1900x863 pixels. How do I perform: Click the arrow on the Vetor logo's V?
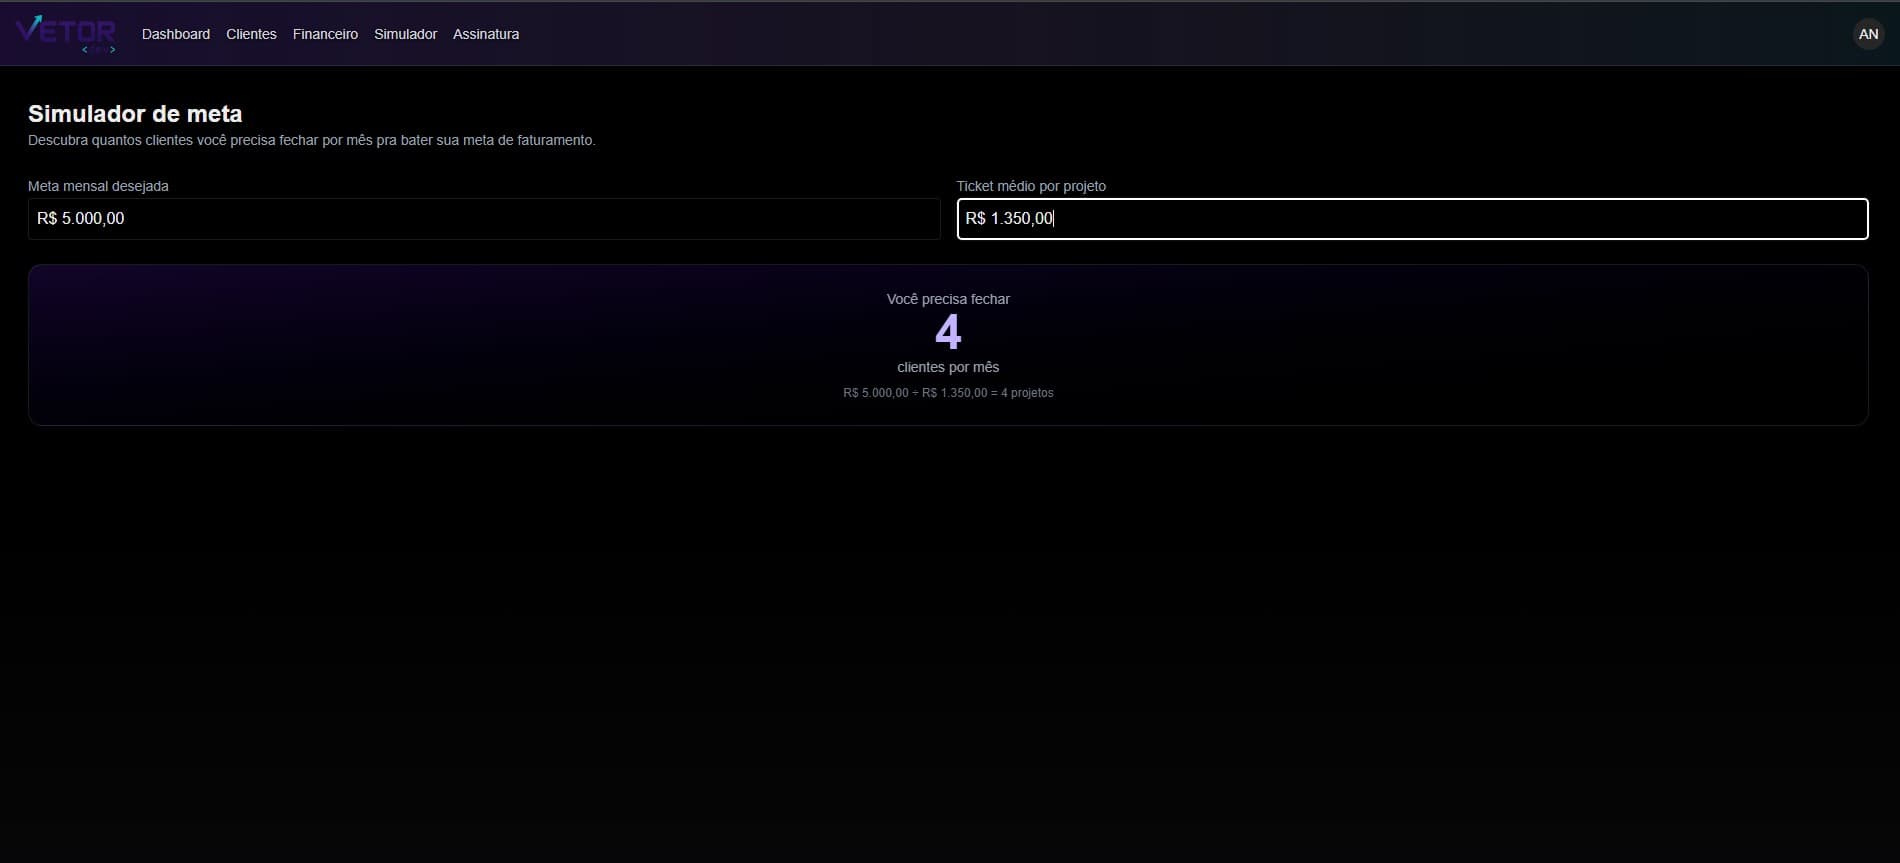click(36, 21)
